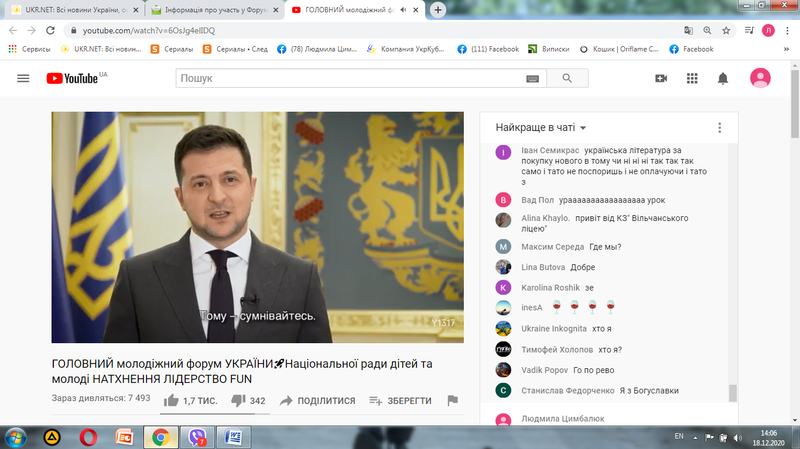
Task: Open the on-screen keyboard in search box
Action: point(532,79)
